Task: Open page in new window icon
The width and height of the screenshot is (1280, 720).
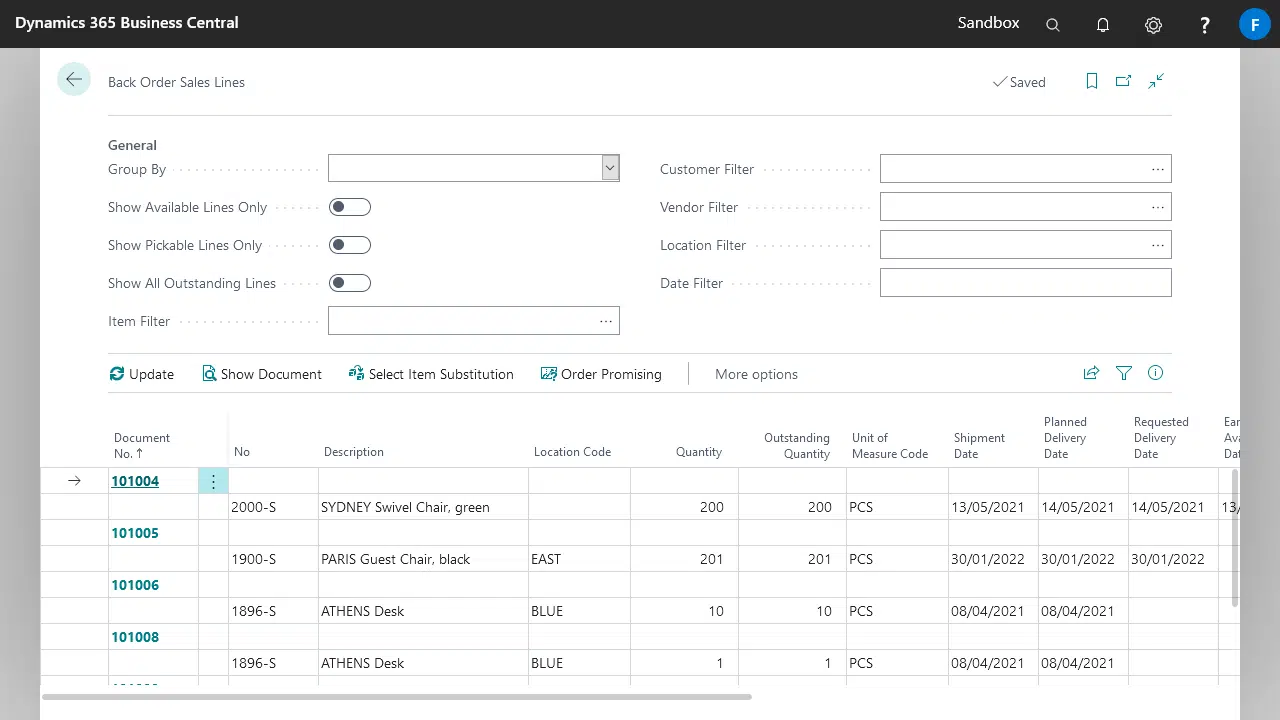Action: click(1124, 81)
